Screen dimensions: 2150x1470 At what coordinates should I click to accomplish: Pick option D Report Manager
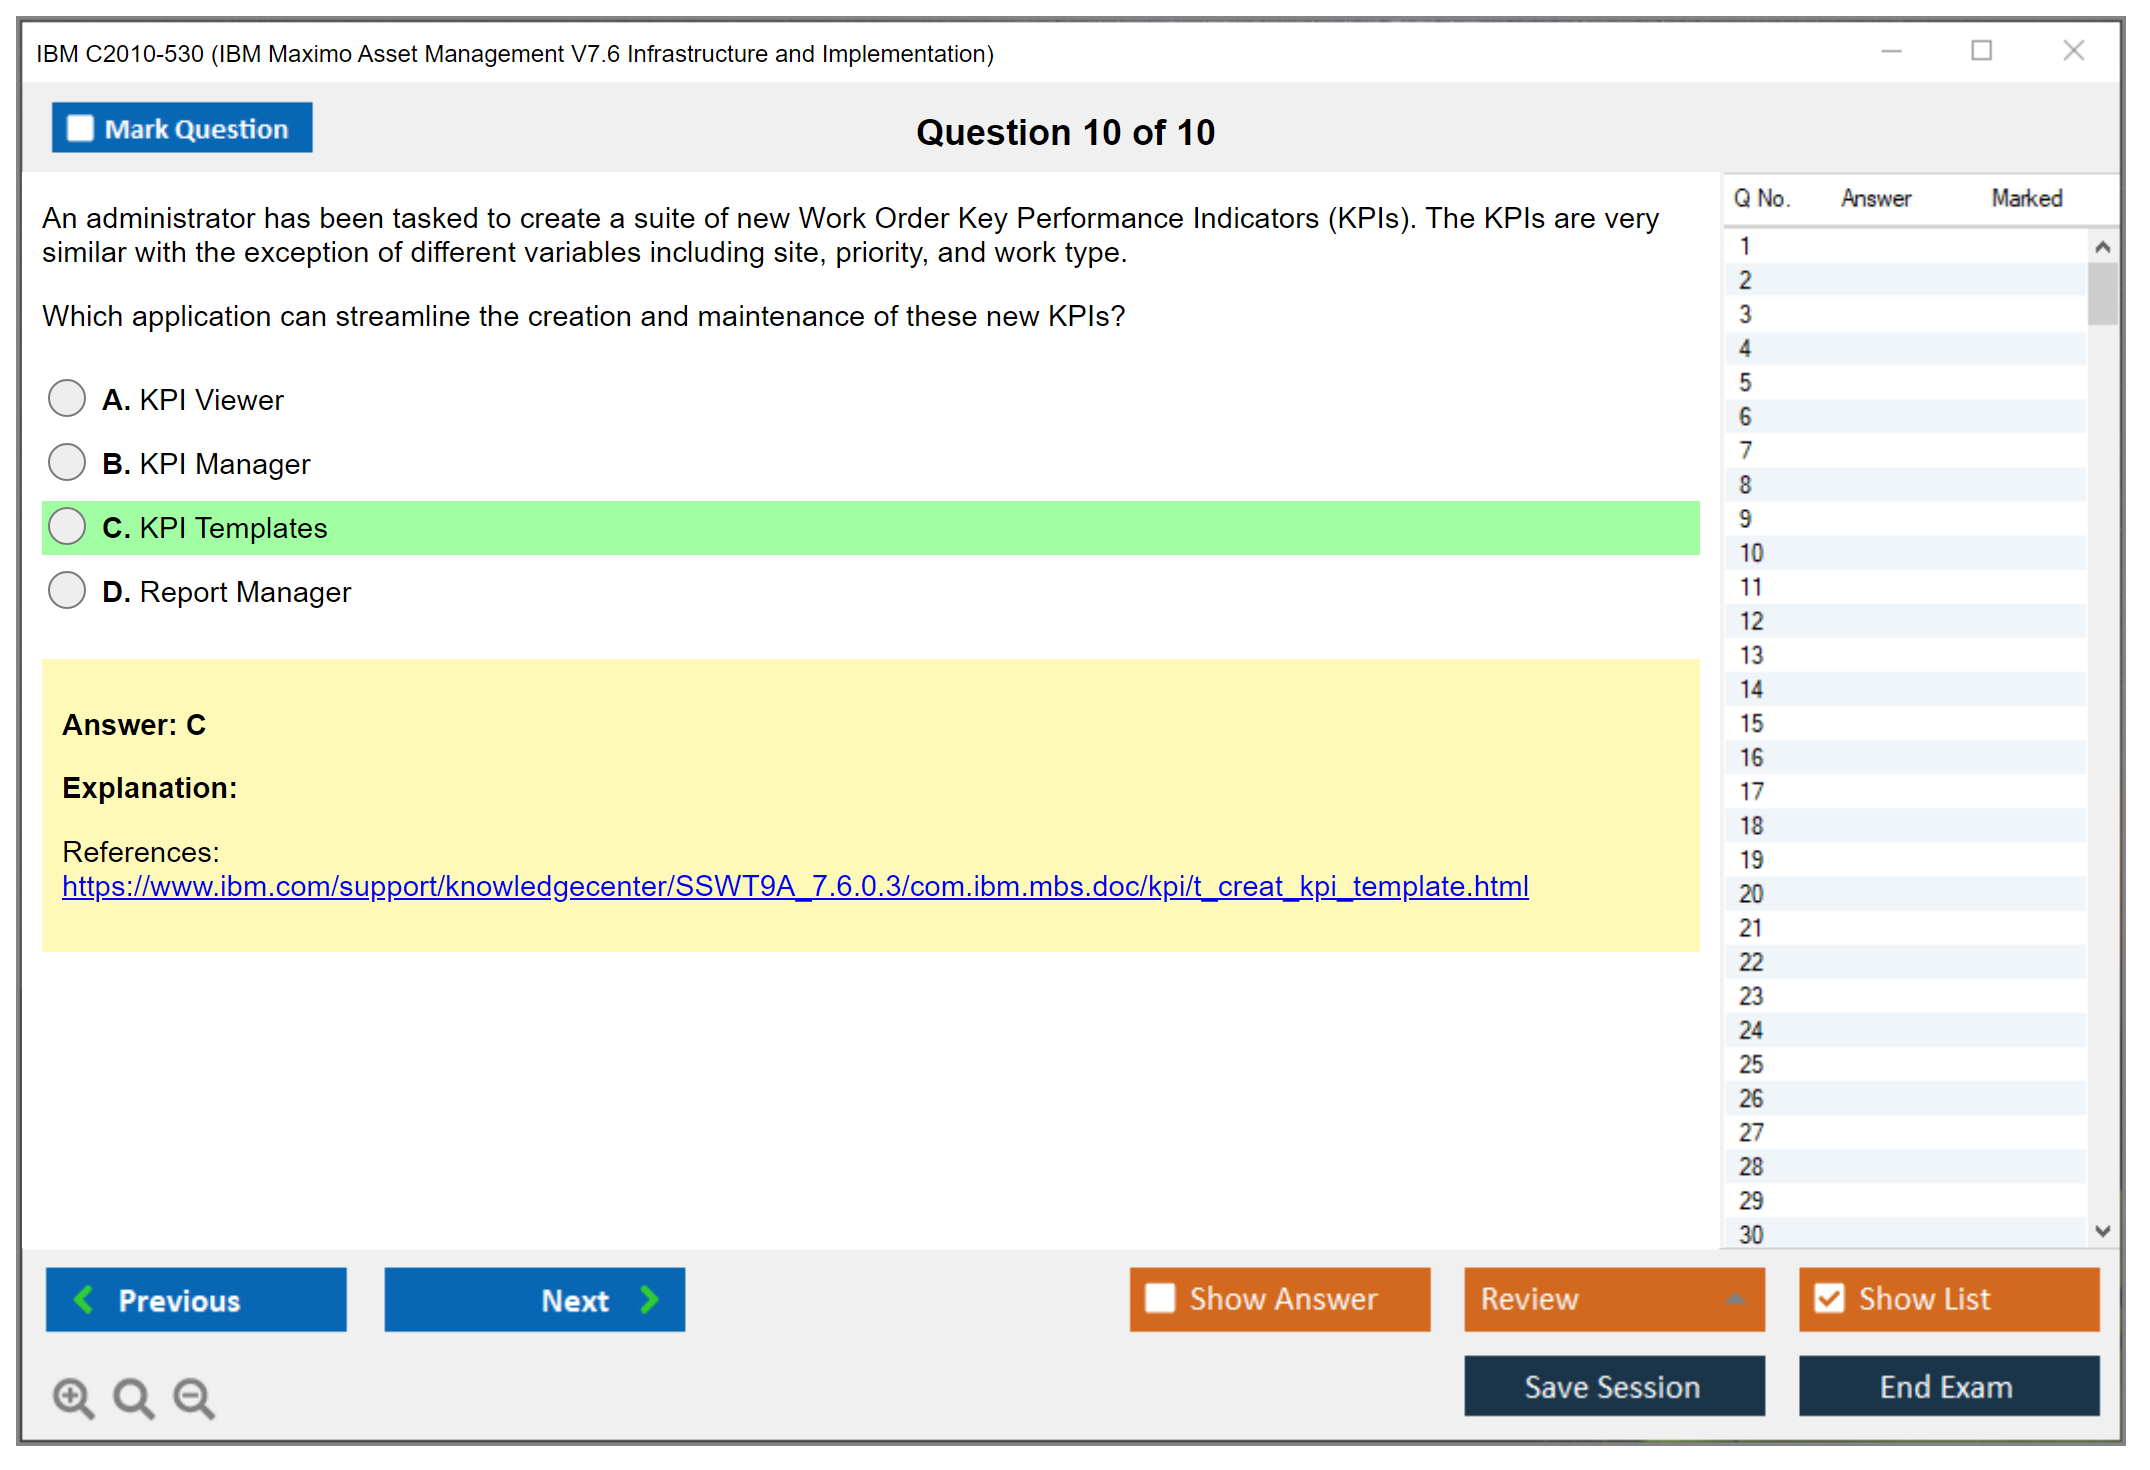point(67,590)
